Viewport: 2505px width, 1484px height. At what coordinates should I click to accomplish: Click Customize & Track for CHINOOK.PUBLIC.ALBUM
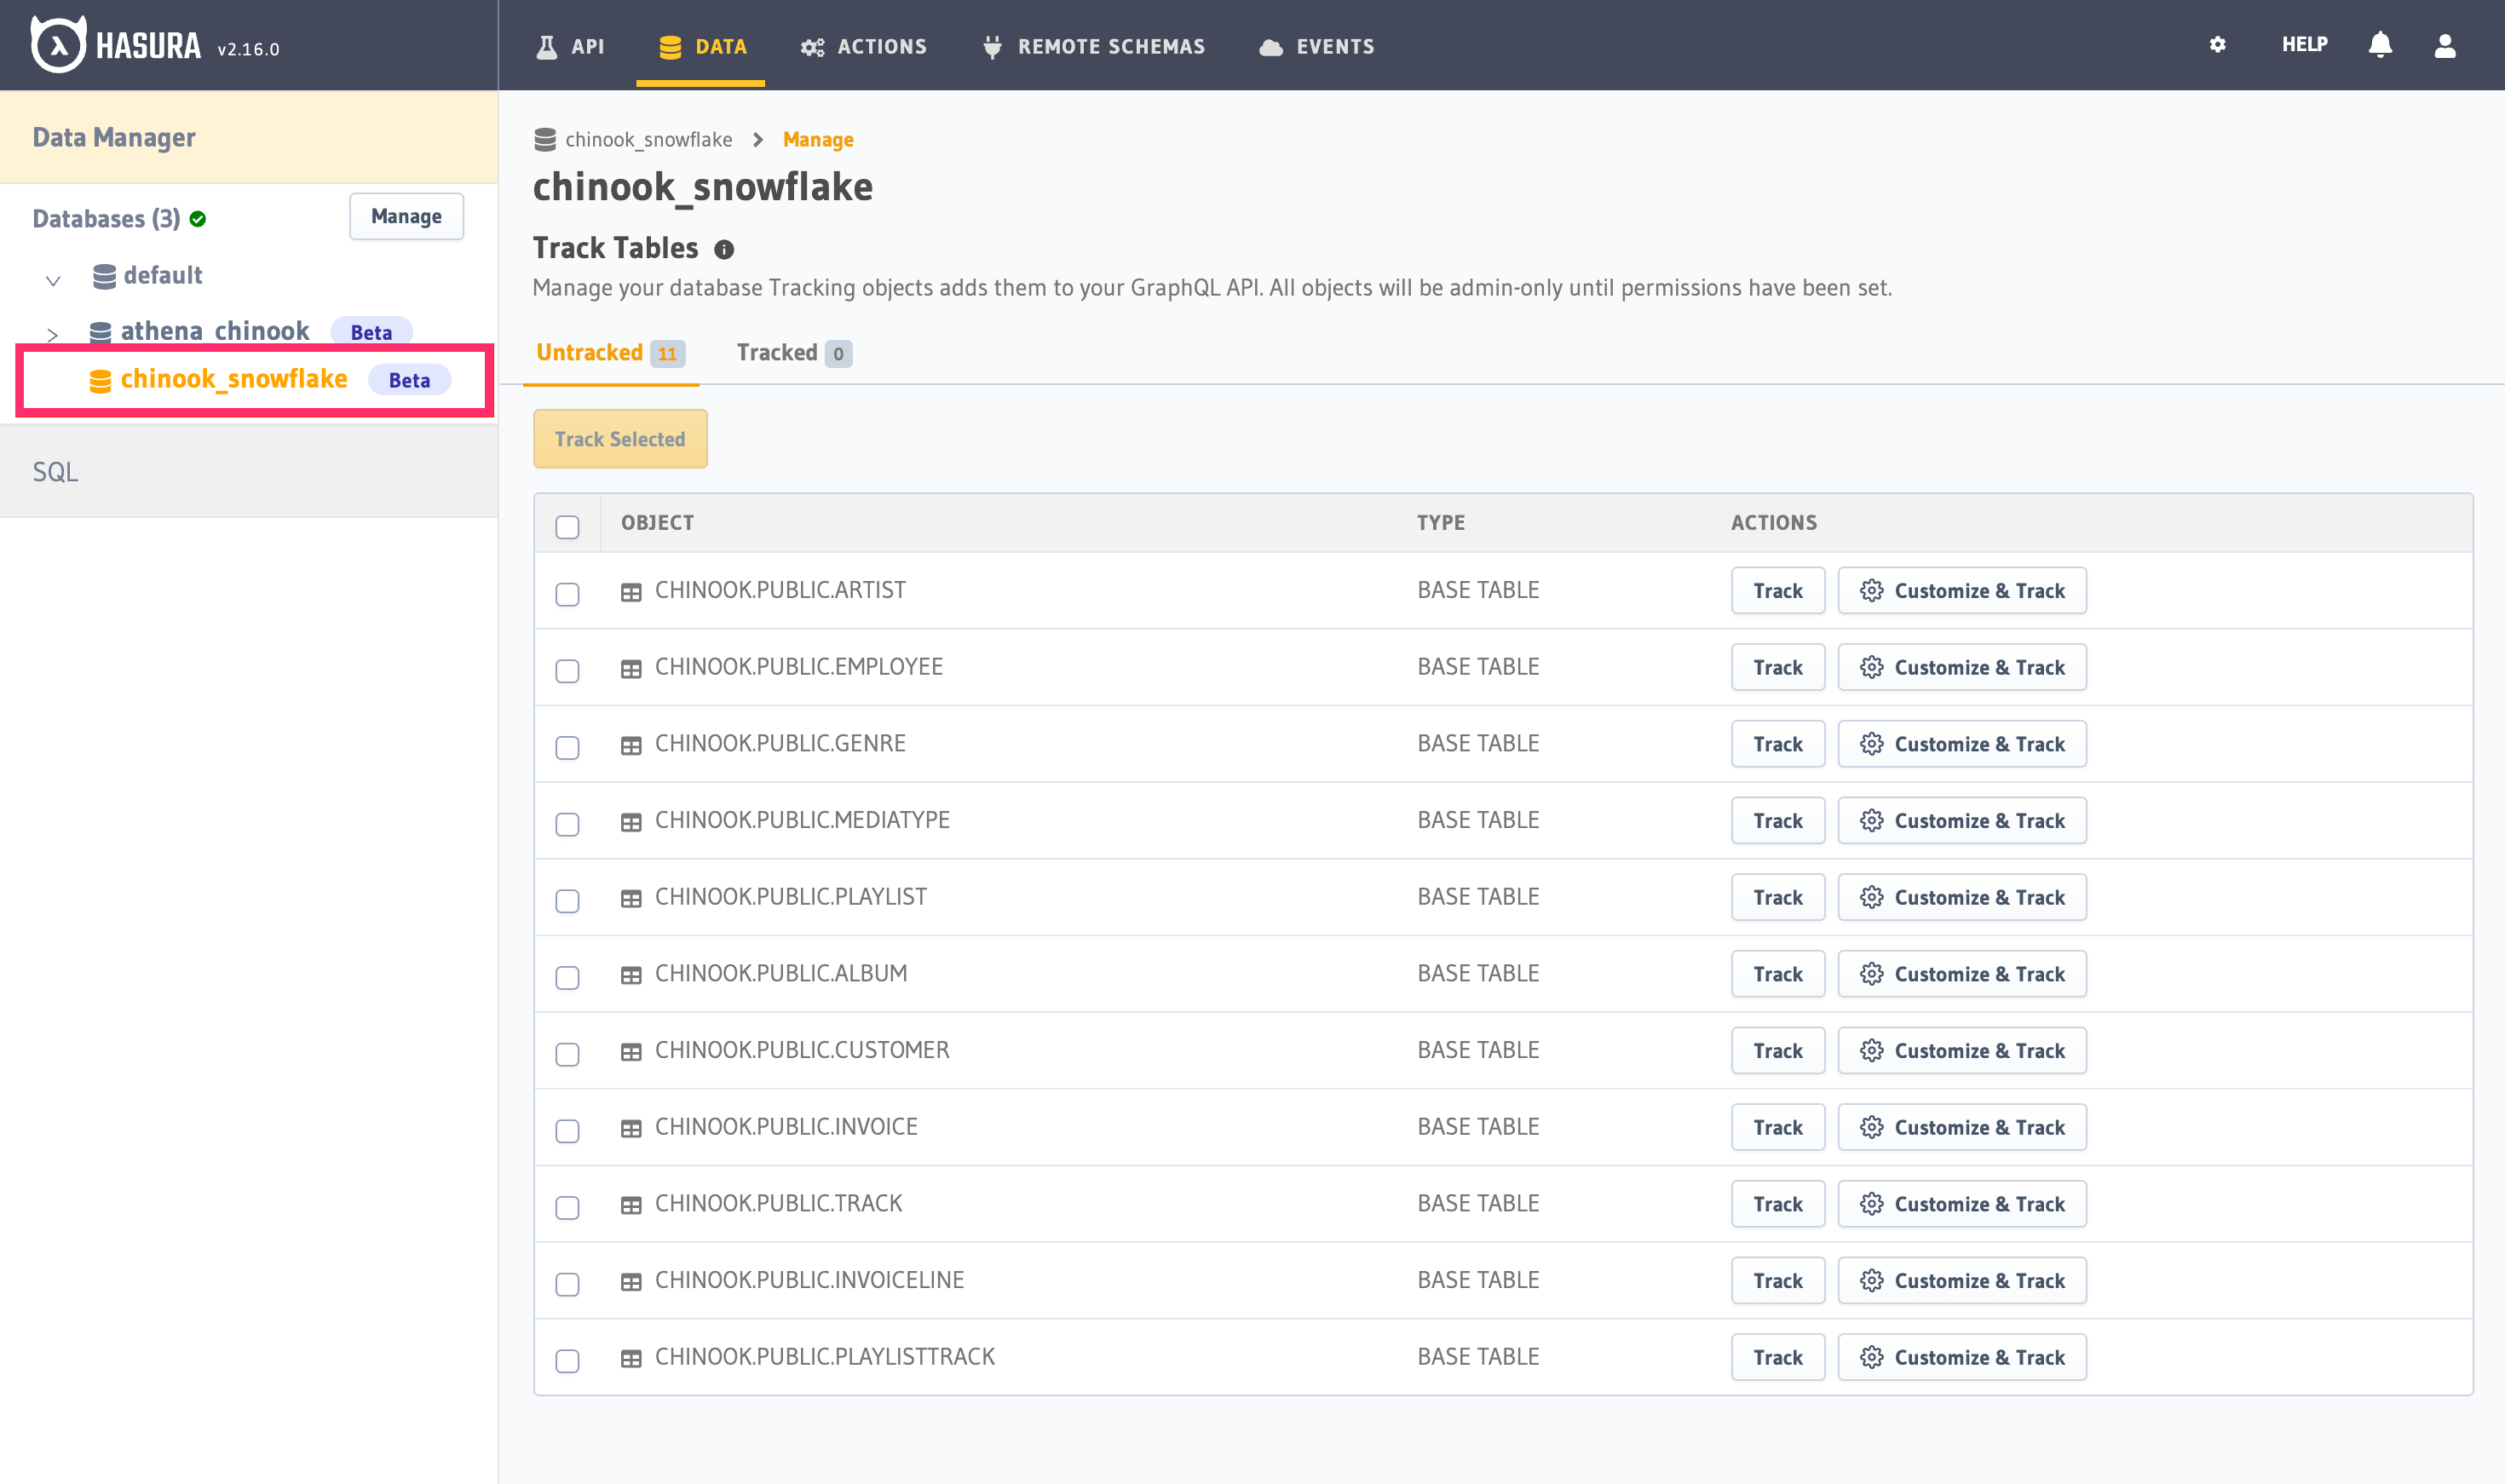1961,974
